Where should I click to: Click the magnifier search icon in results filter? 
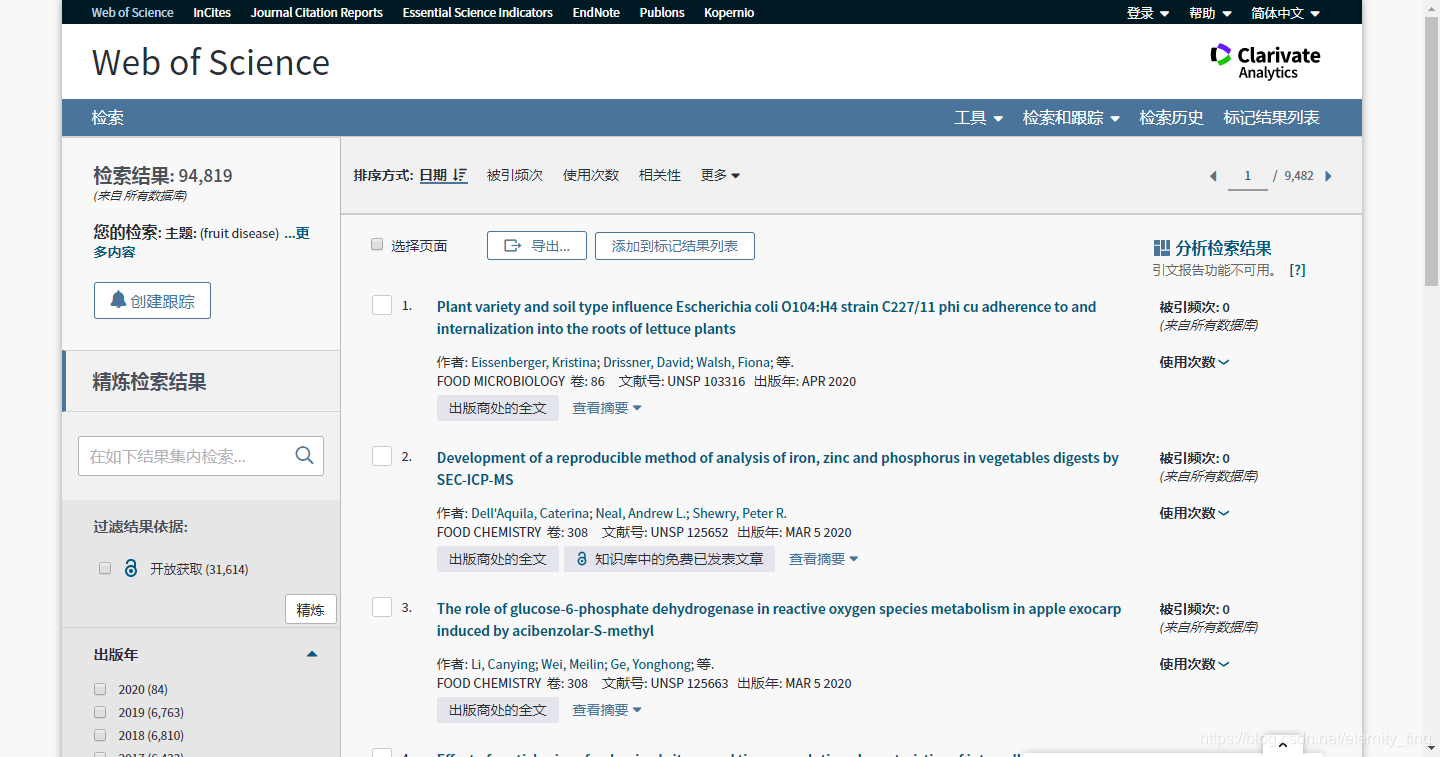(x=305, y=456)
